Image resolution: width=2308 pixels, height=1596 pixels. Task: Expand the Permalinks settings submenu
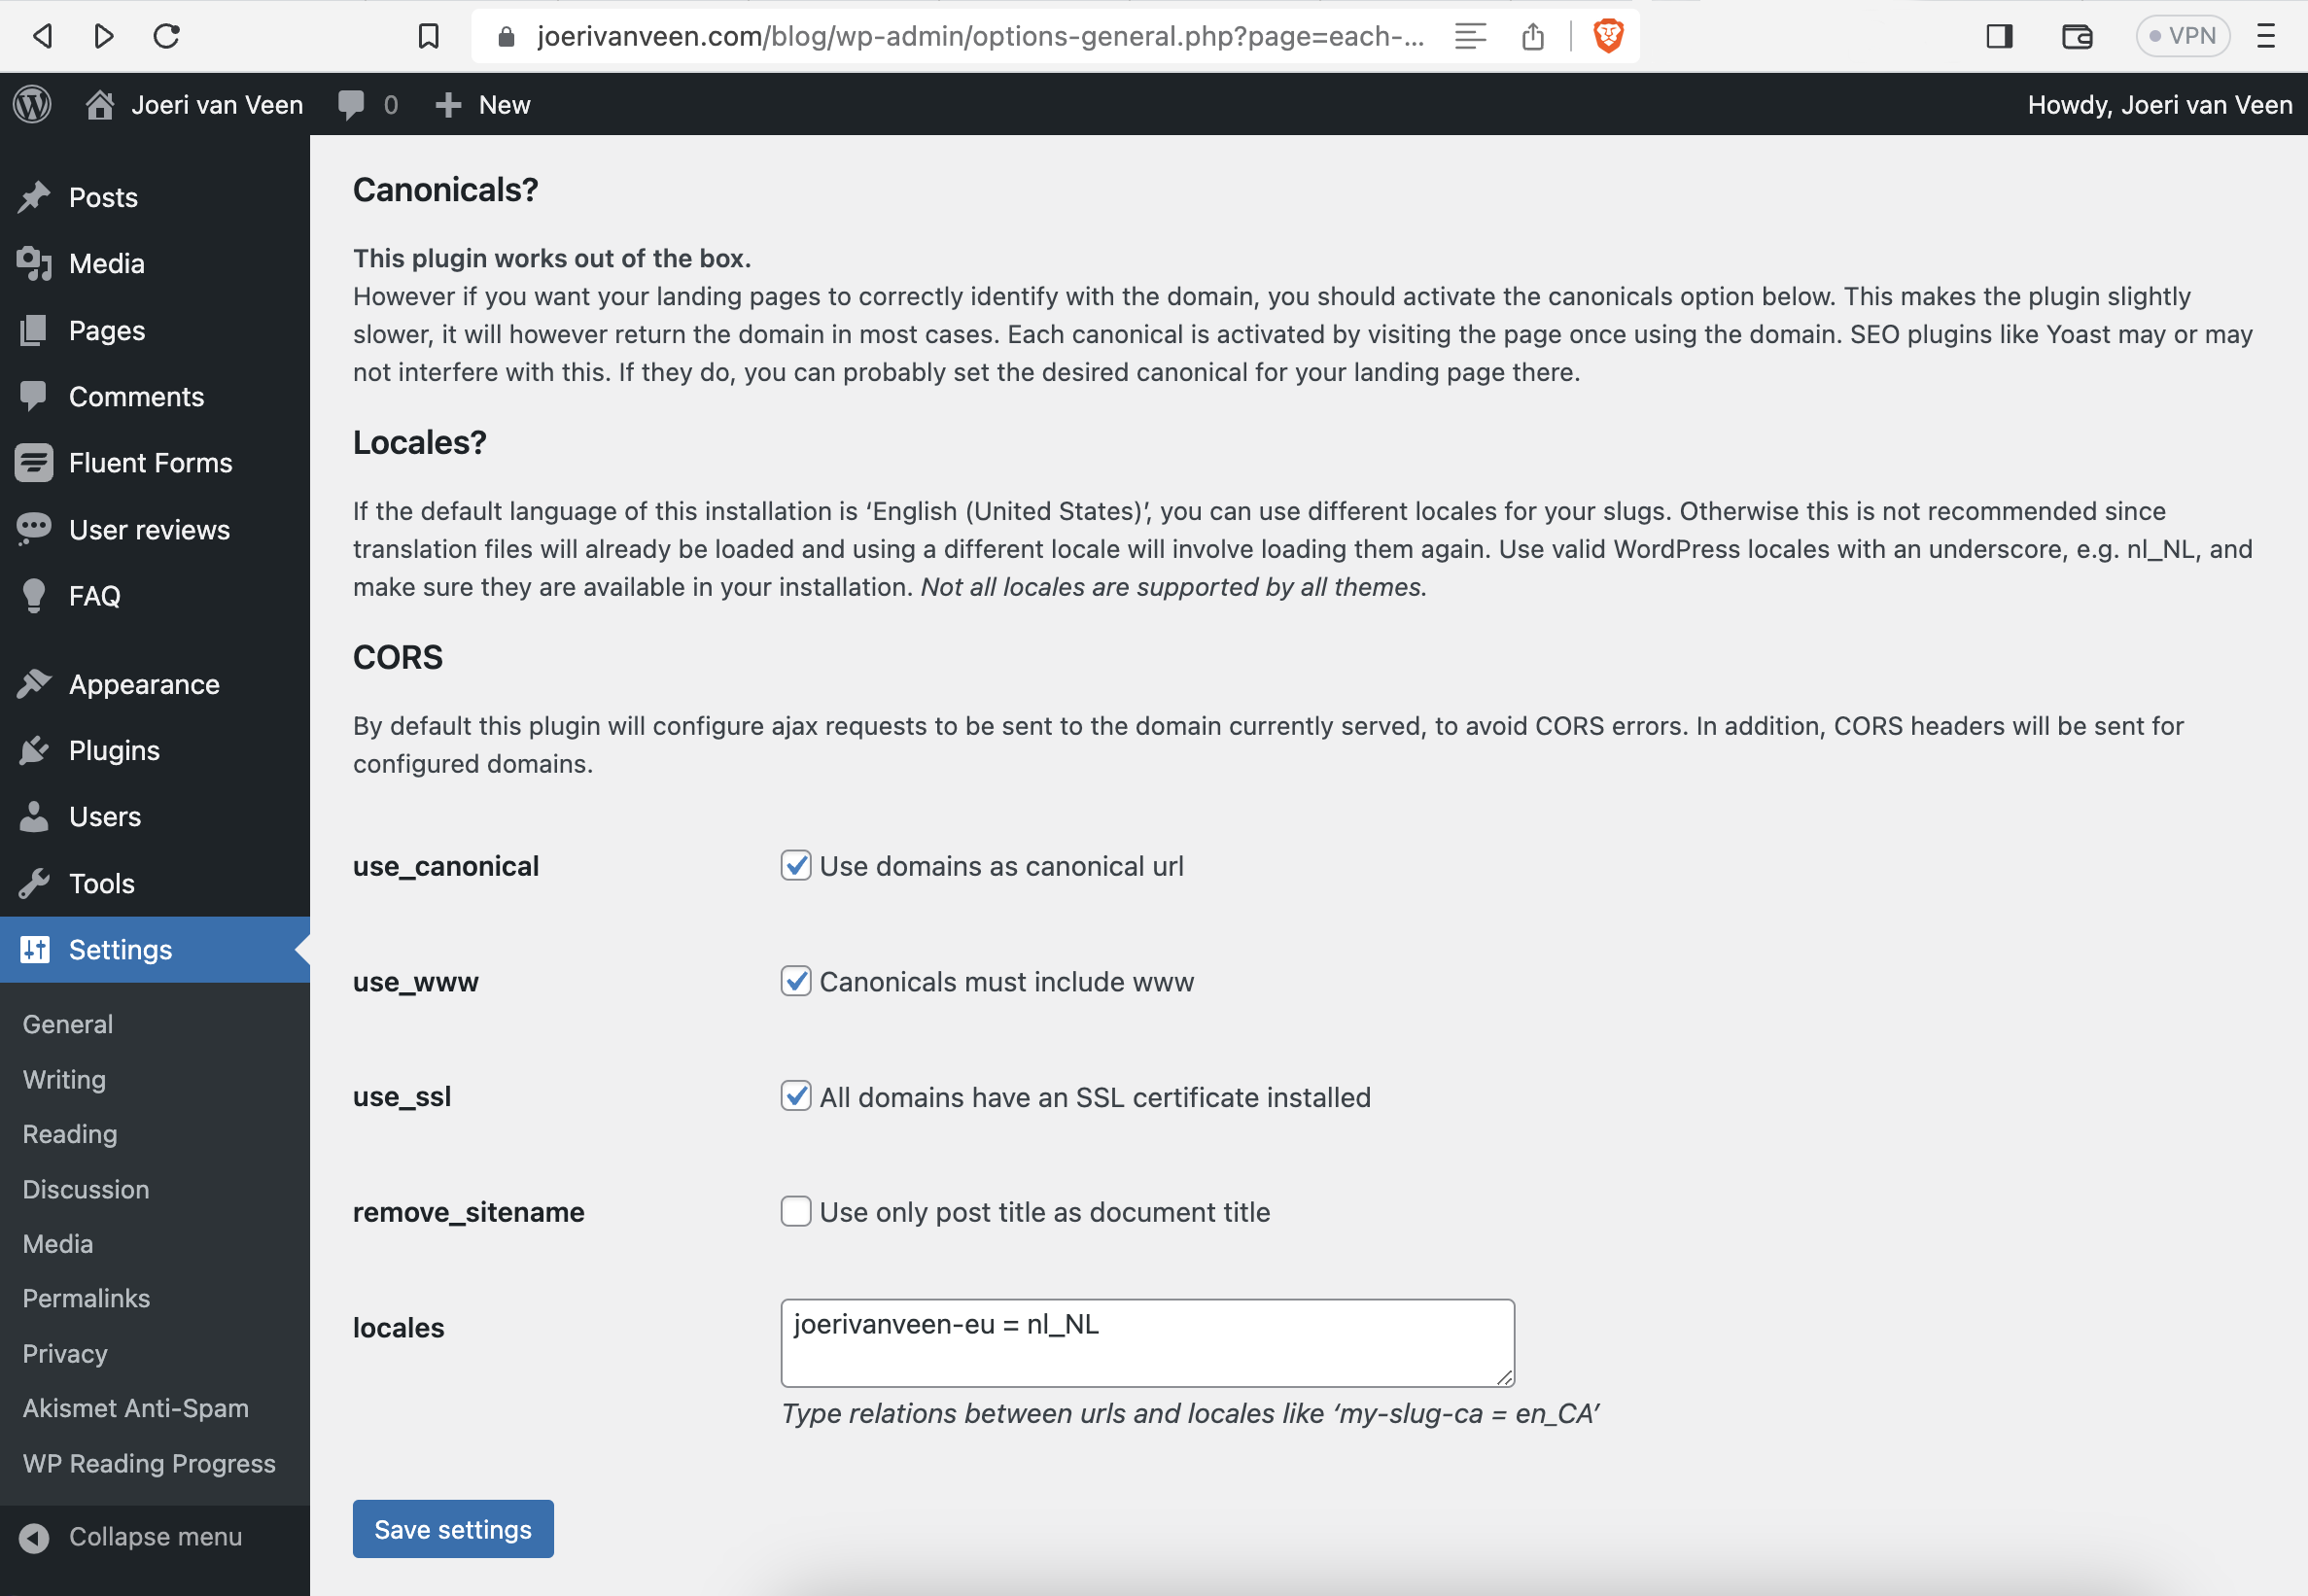point(86,1296)
